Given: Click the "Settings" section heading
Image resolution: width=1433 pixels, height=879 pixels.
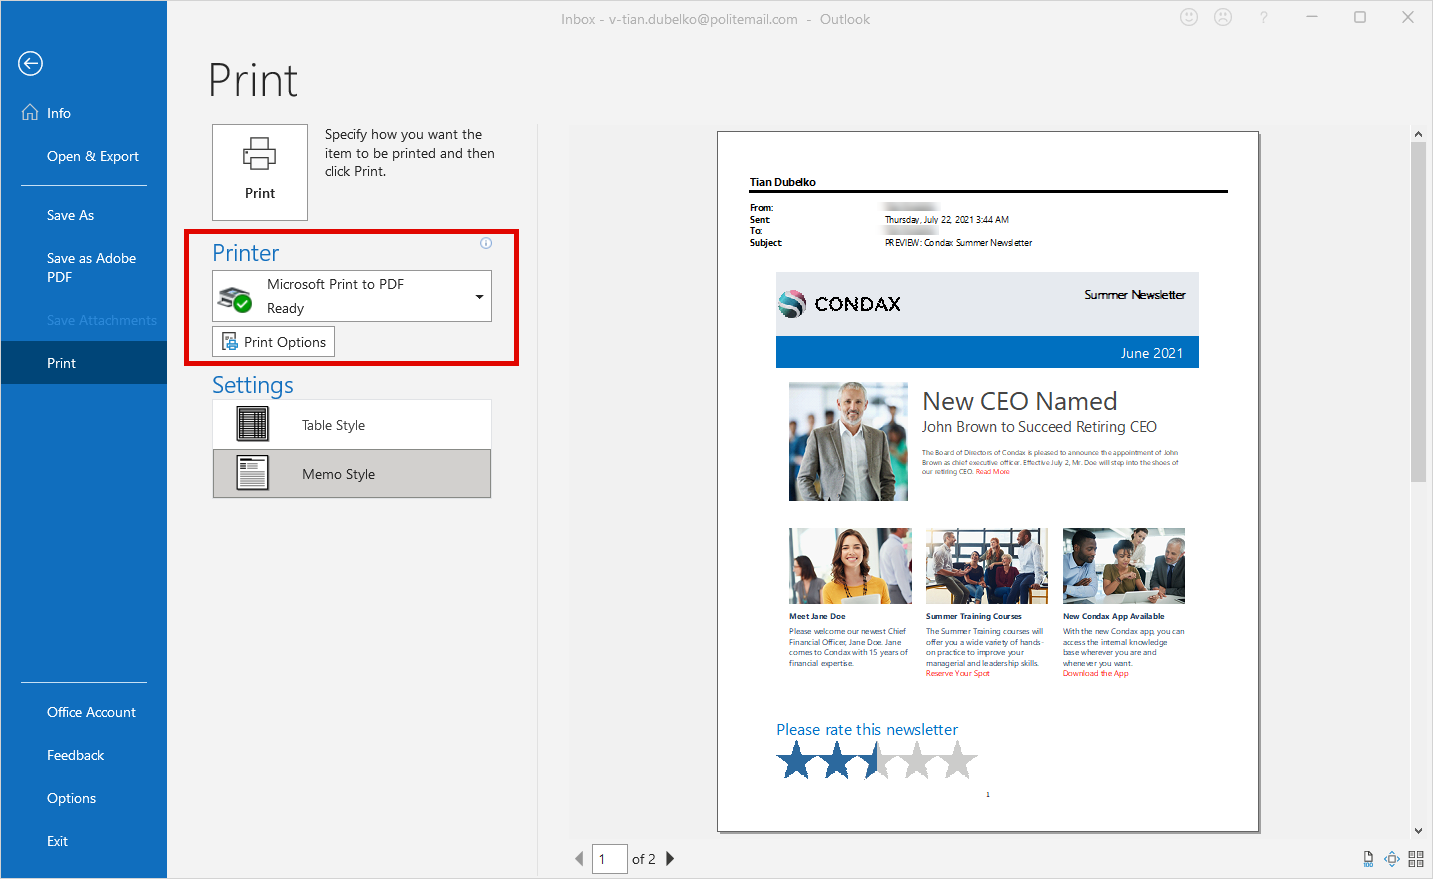Looking at the screenshot, I should (x=253, y=385).
